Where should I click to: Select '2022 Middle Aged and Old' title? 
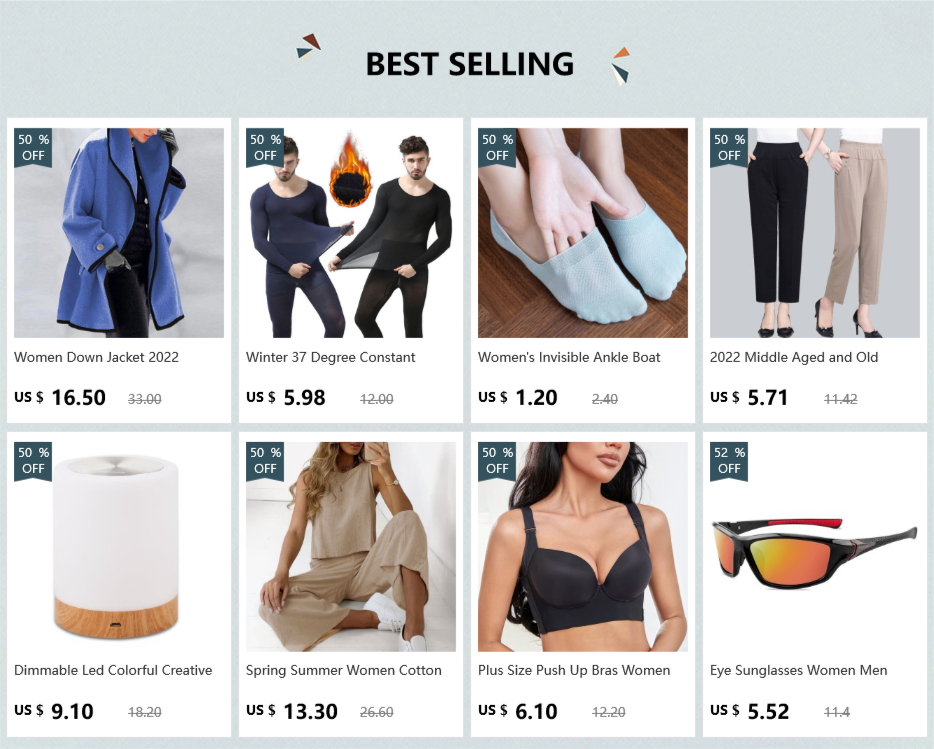(x=794, y=357)
